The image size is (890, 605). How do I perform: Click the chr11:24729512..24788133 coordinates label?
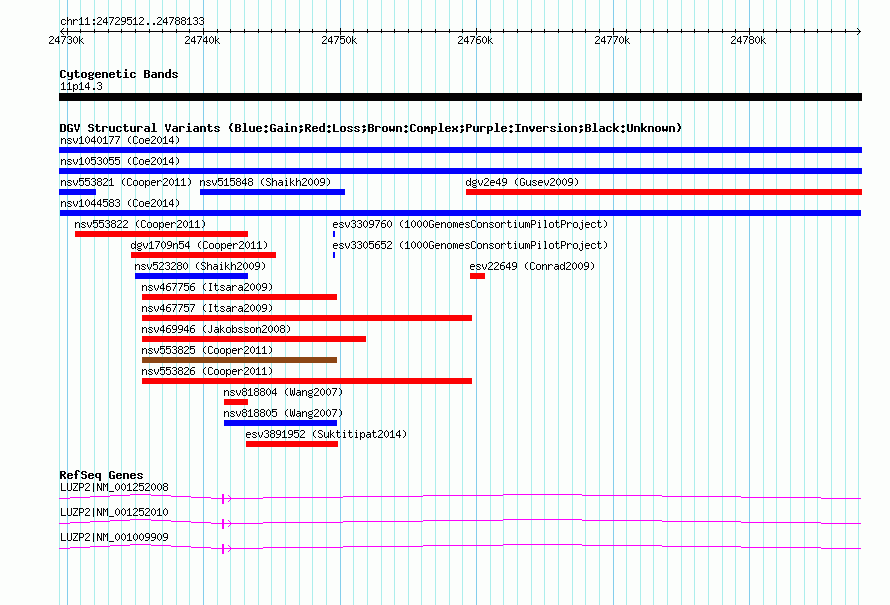tap(132, 21)
